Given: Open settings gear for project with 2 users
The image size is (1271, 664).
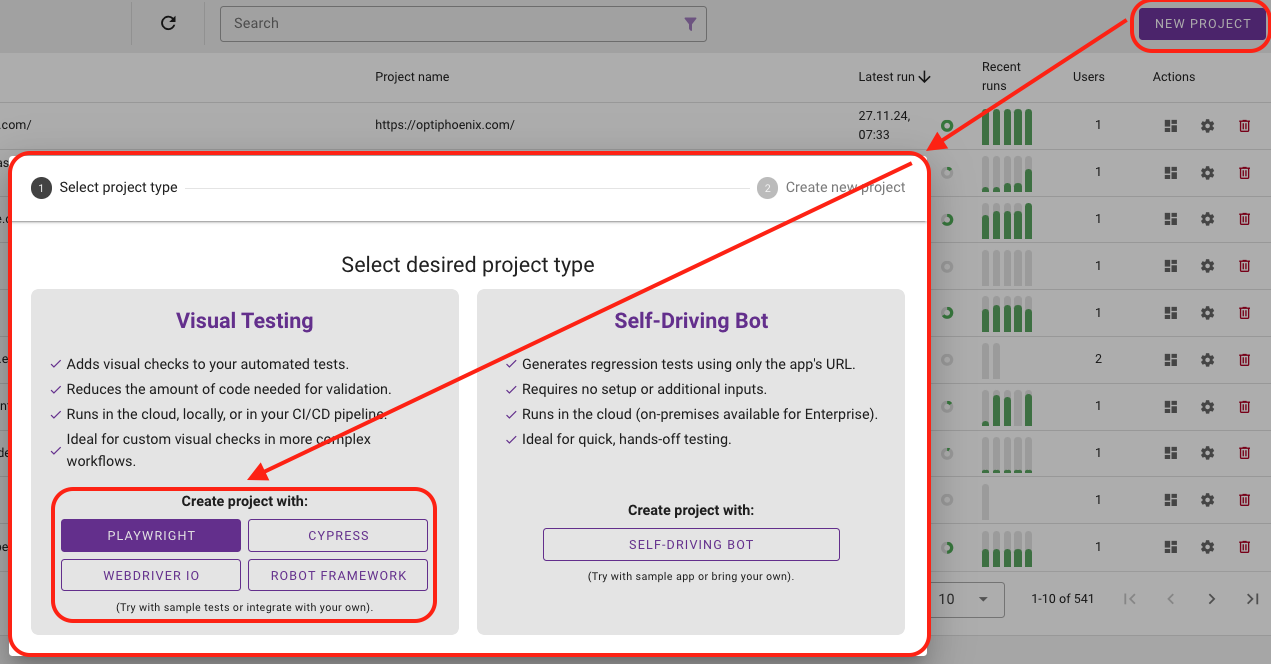Looking at the screenshot, I should coord(1207,360).
